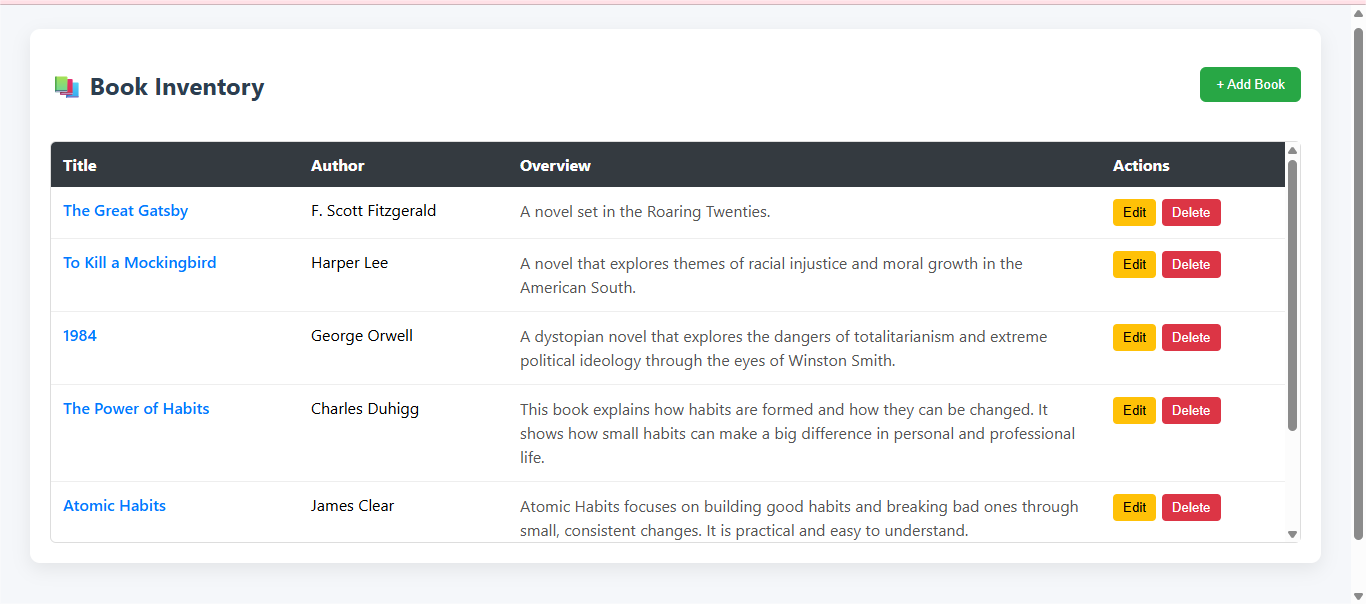Screen dimensions: 1366x604
Task: Click the books icon beside Book Inventory
Action: 67,87
